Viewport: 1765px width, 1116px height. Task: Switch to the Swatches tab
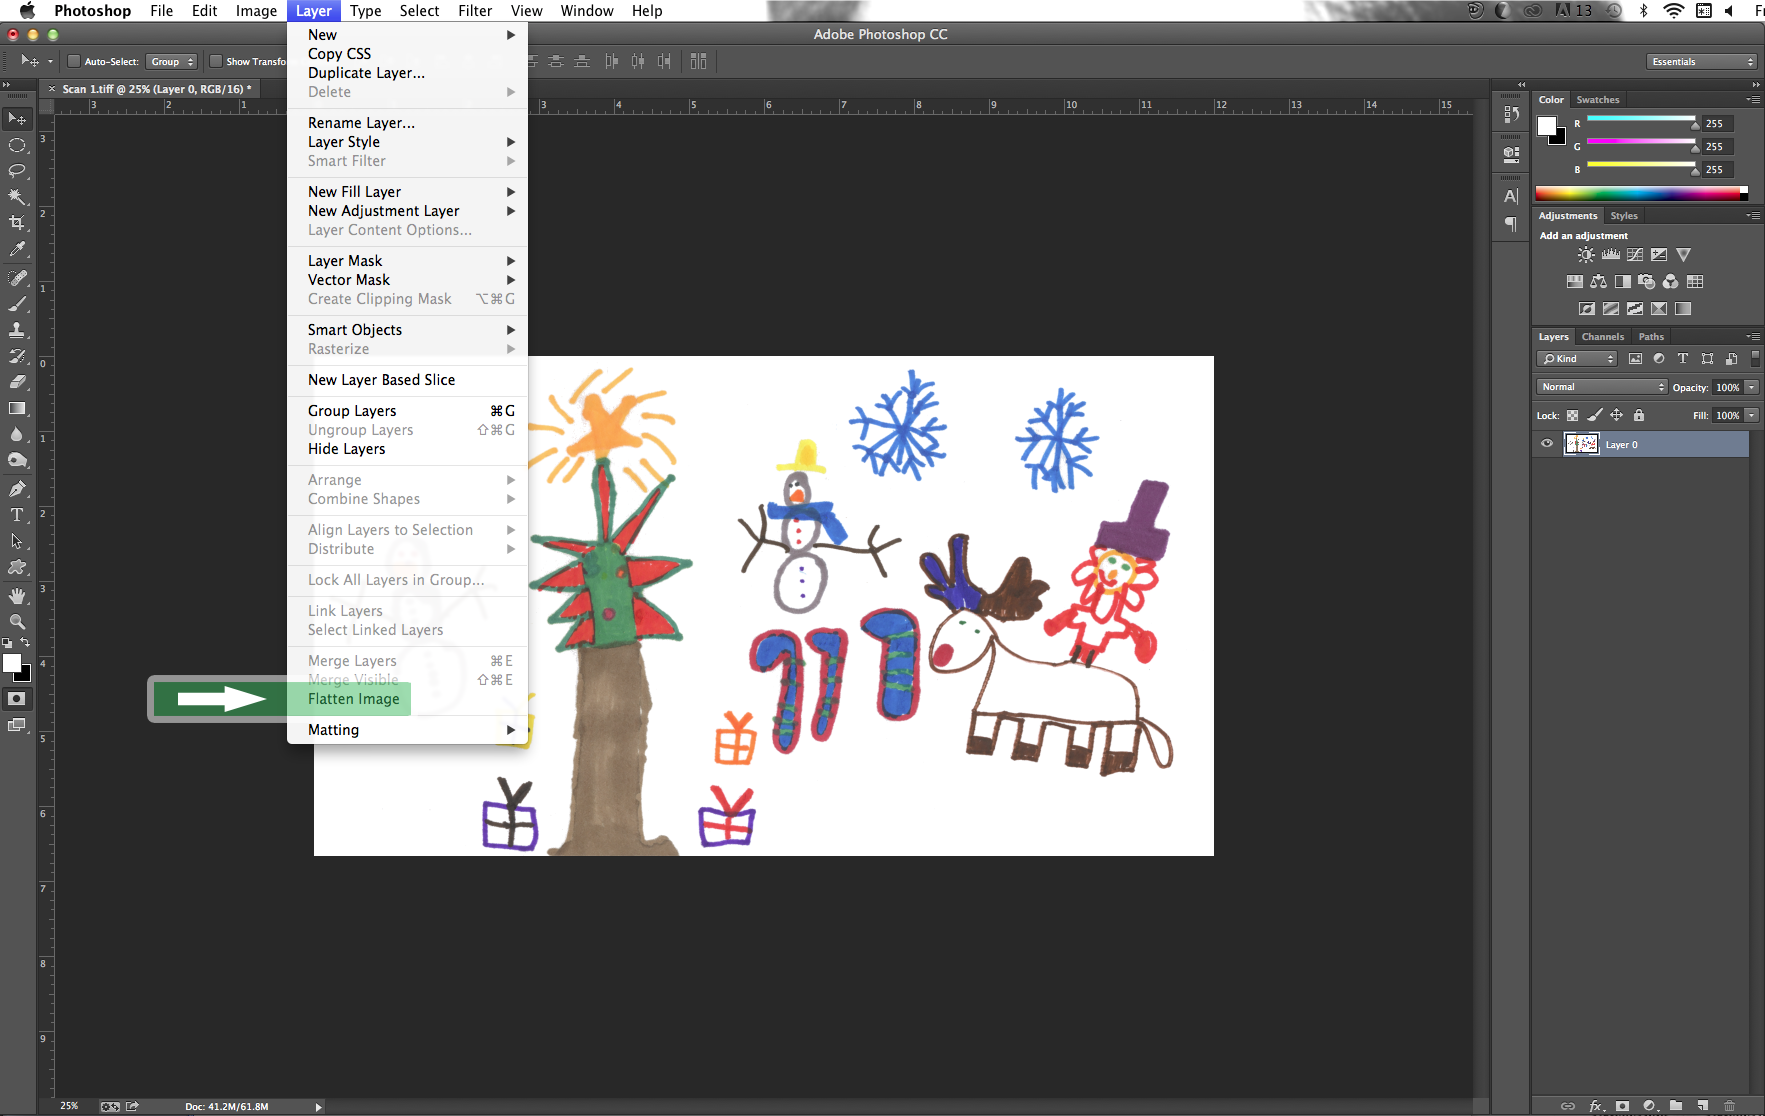click(1598, 100)
